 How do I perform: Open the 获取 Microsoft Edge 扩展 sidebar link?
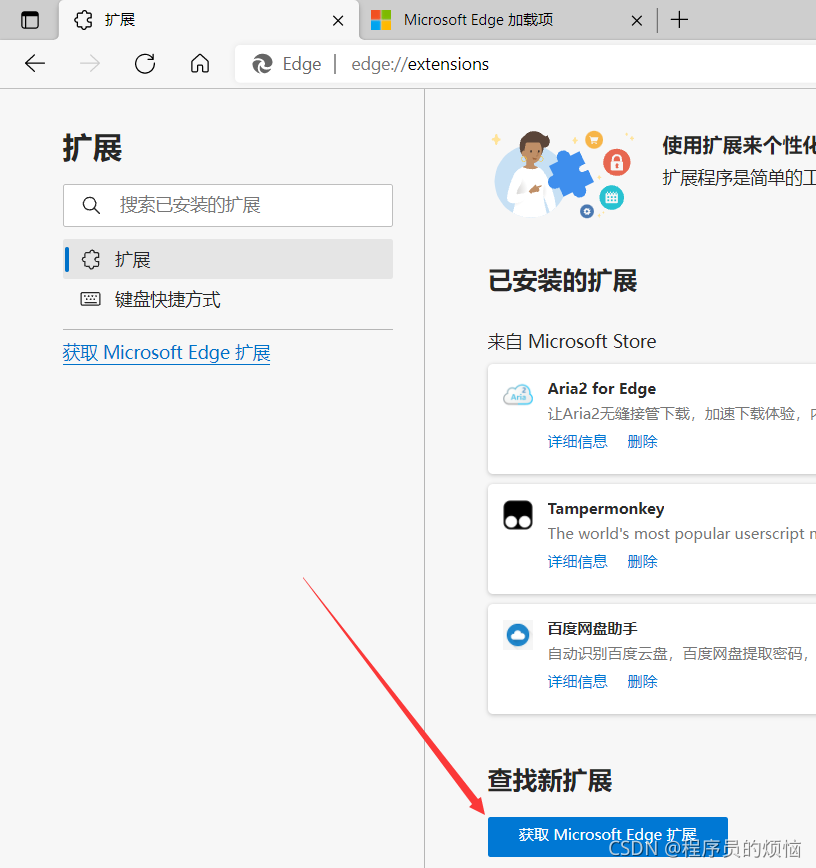click(166, 353)
